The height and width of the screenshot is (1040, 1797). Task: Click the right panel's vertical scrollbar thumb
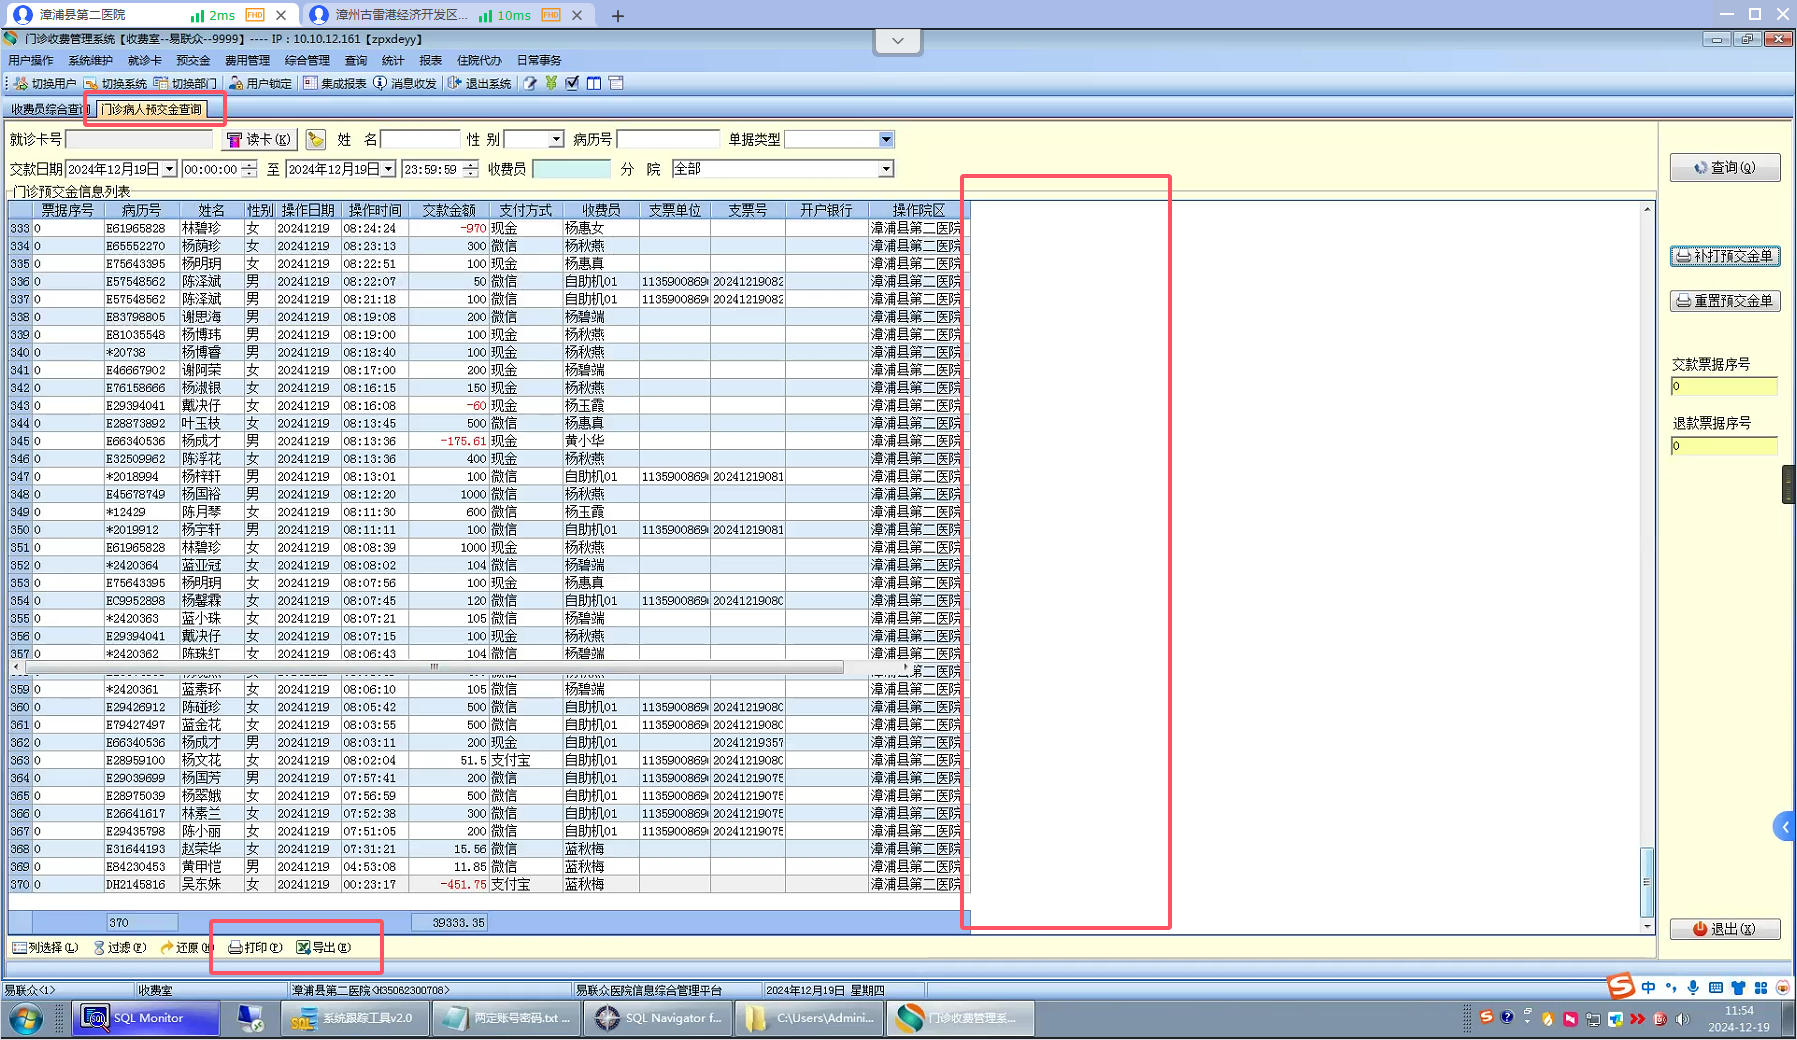(1647, 881)
